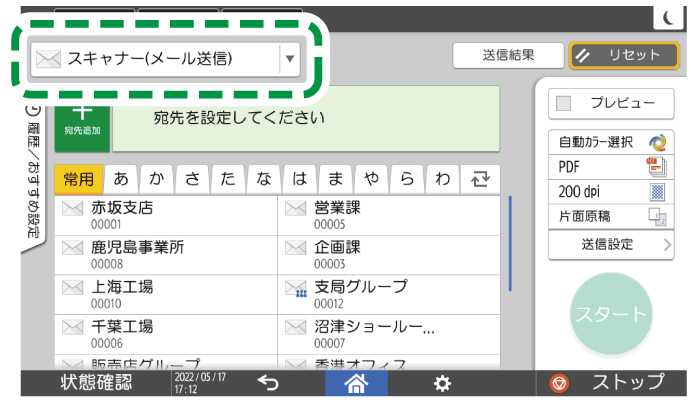Select destination 赤坂支店 00001
Screen dimensions: 691x400
point(166,215)
